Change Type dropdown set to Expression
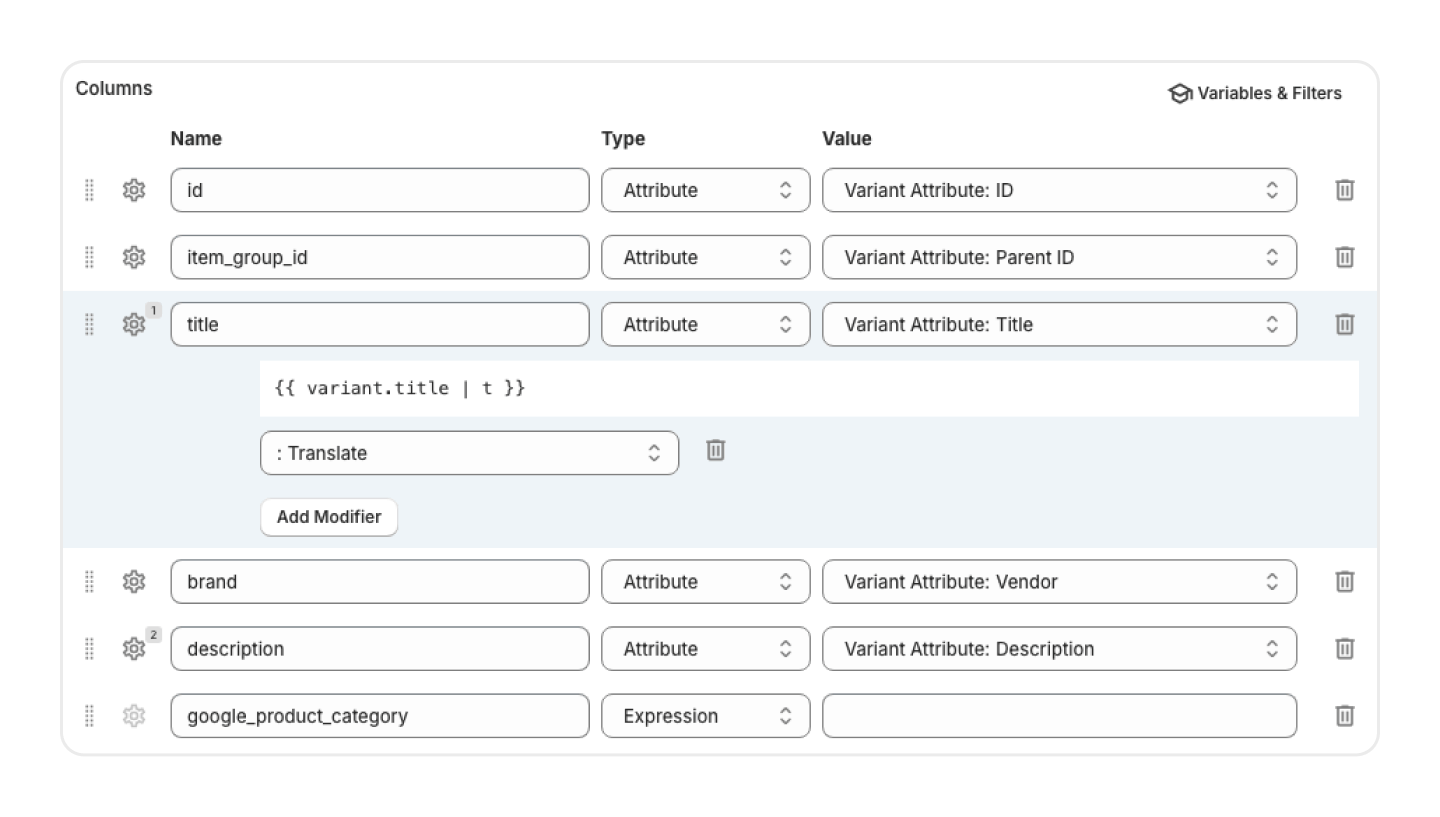 point(705,716)
